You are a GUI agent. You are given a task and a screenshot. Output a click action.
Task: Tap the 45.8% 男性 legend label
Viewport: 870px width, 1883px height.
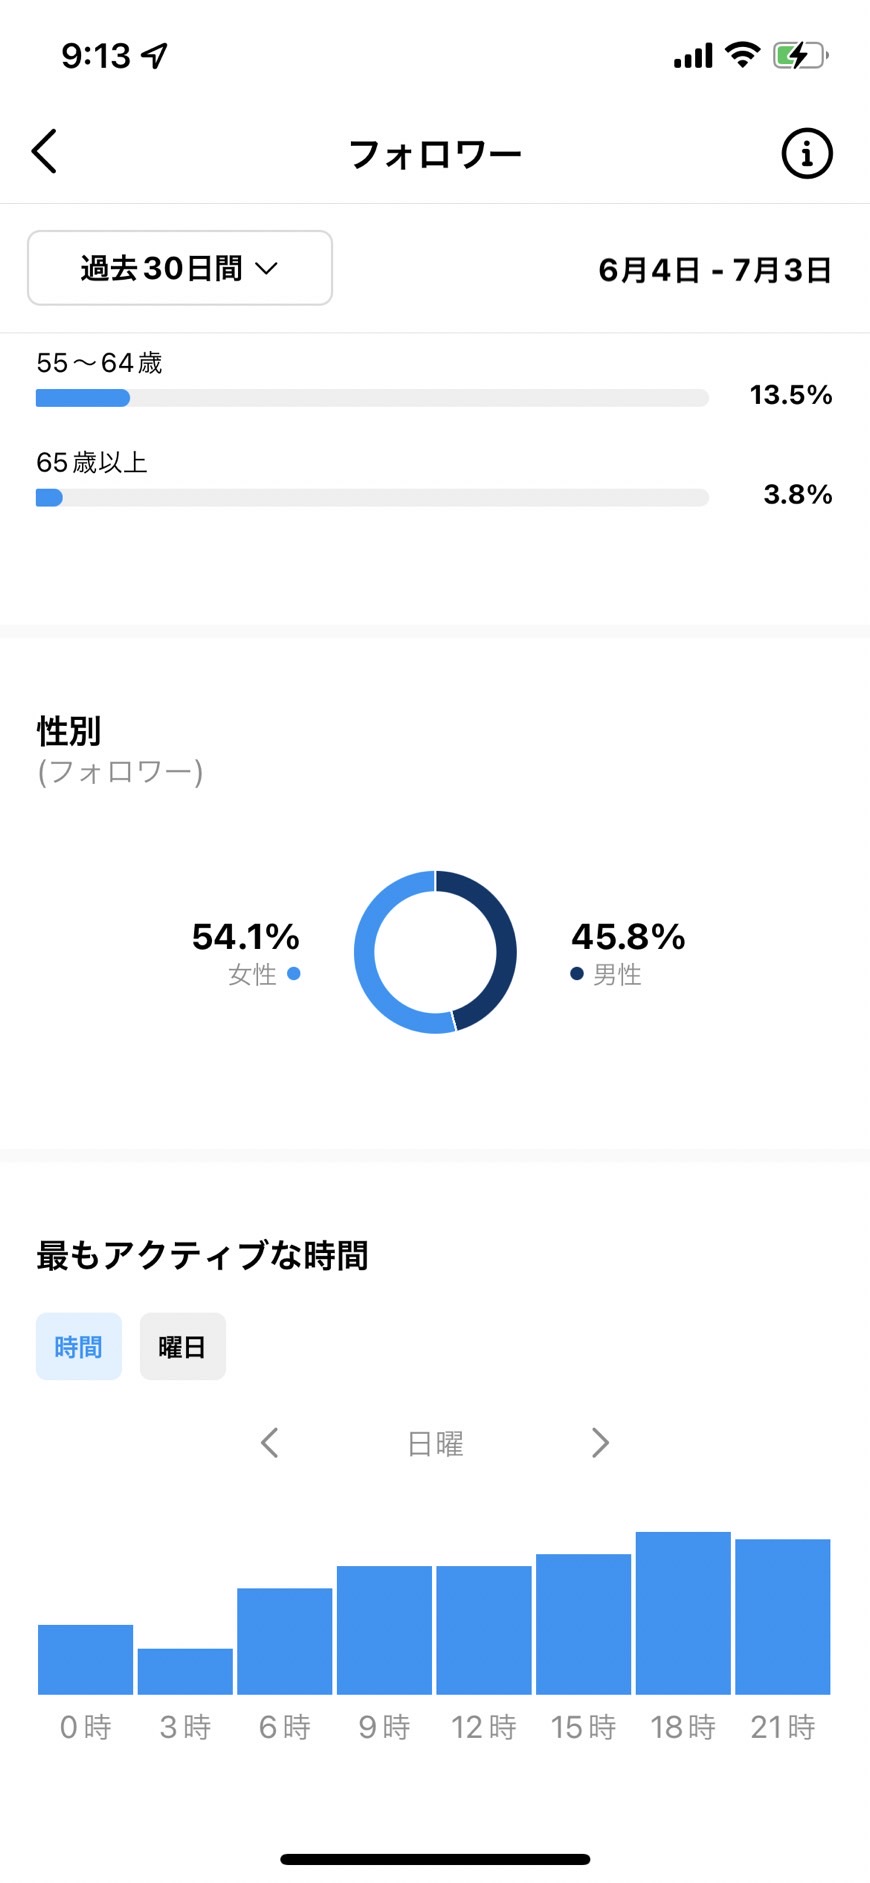click(628, 952)
